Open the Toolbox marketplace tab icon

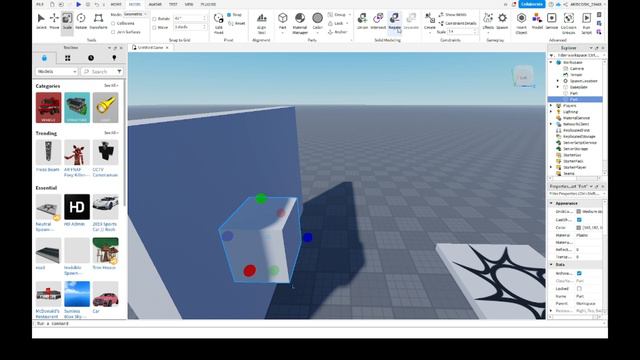click(x=44, y=58)
